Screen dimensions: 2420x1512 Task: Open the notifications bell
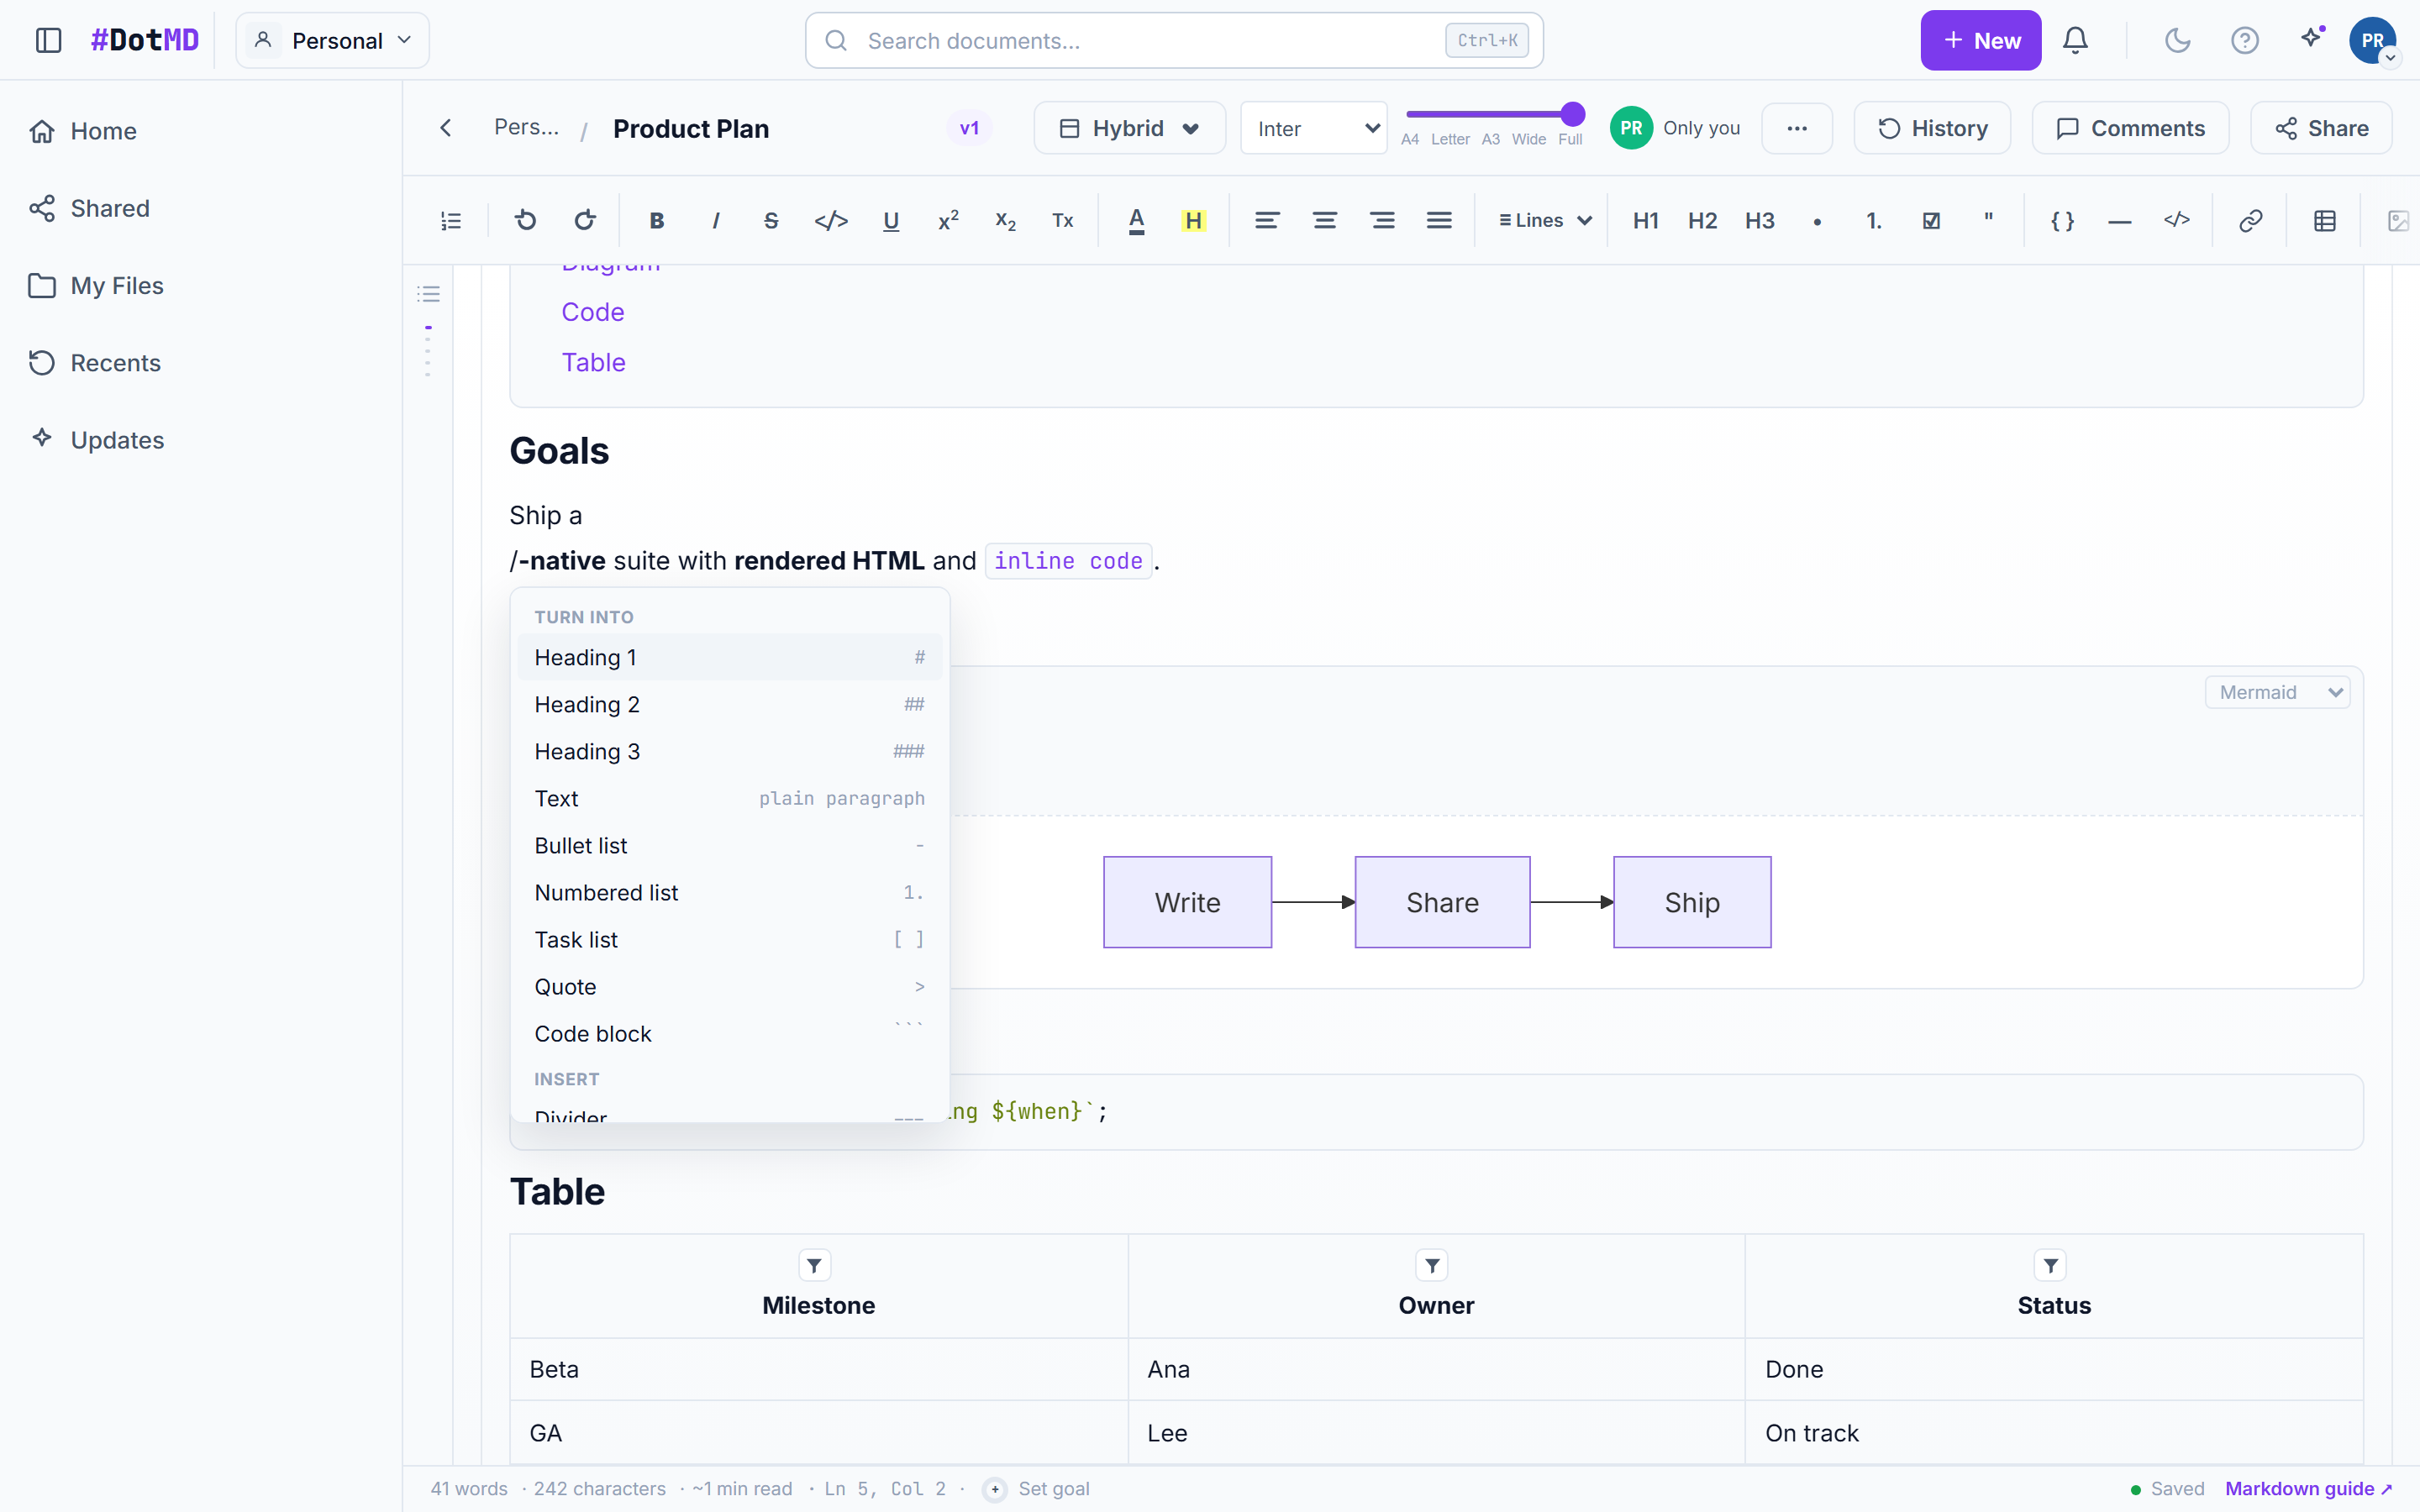(2075, 40)
